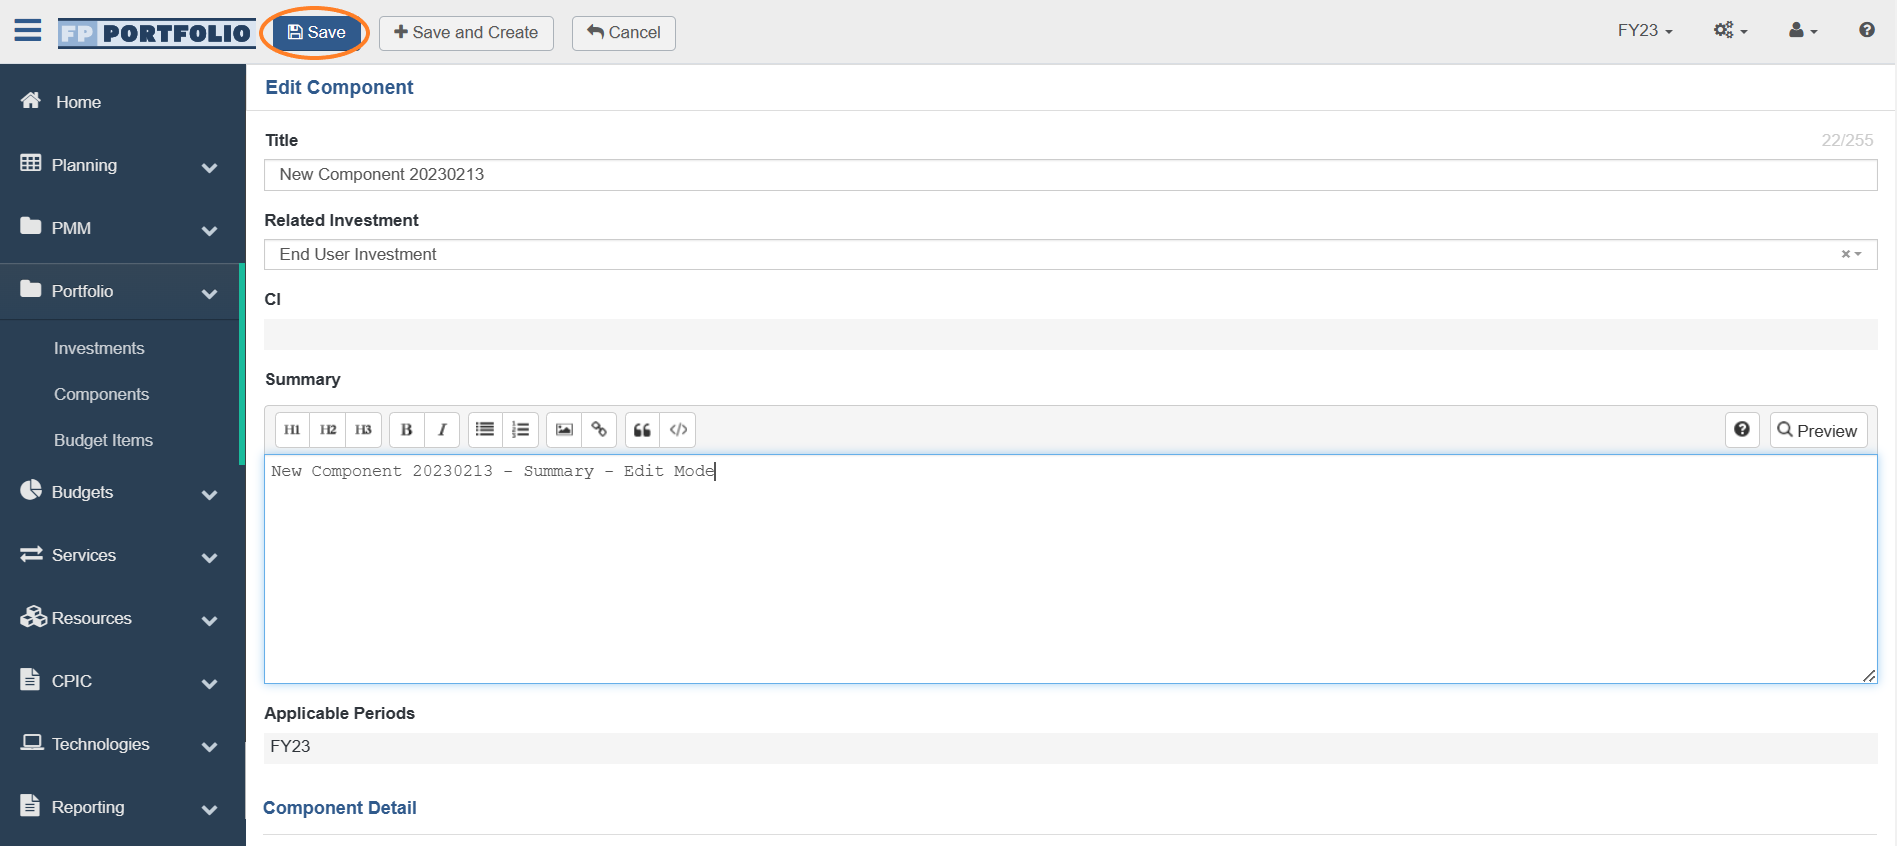
Task: Open Investments under Portfolio
Action: 99,348
